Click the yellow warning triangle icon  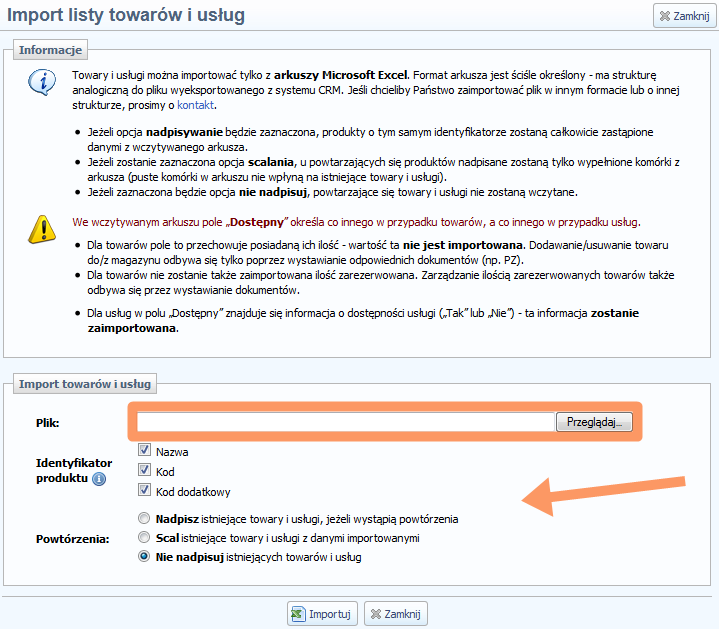coord(41,229)
